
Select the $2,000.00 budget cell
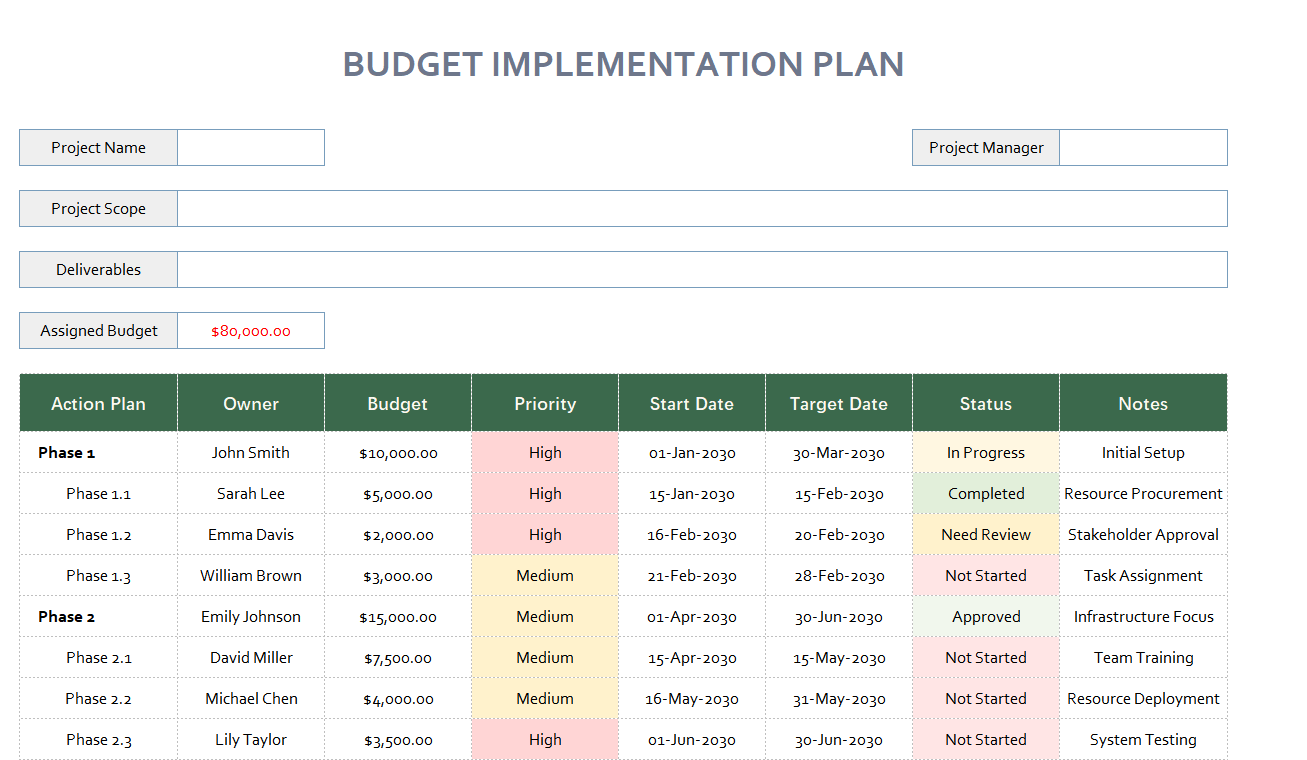click(x=398, y=534)
